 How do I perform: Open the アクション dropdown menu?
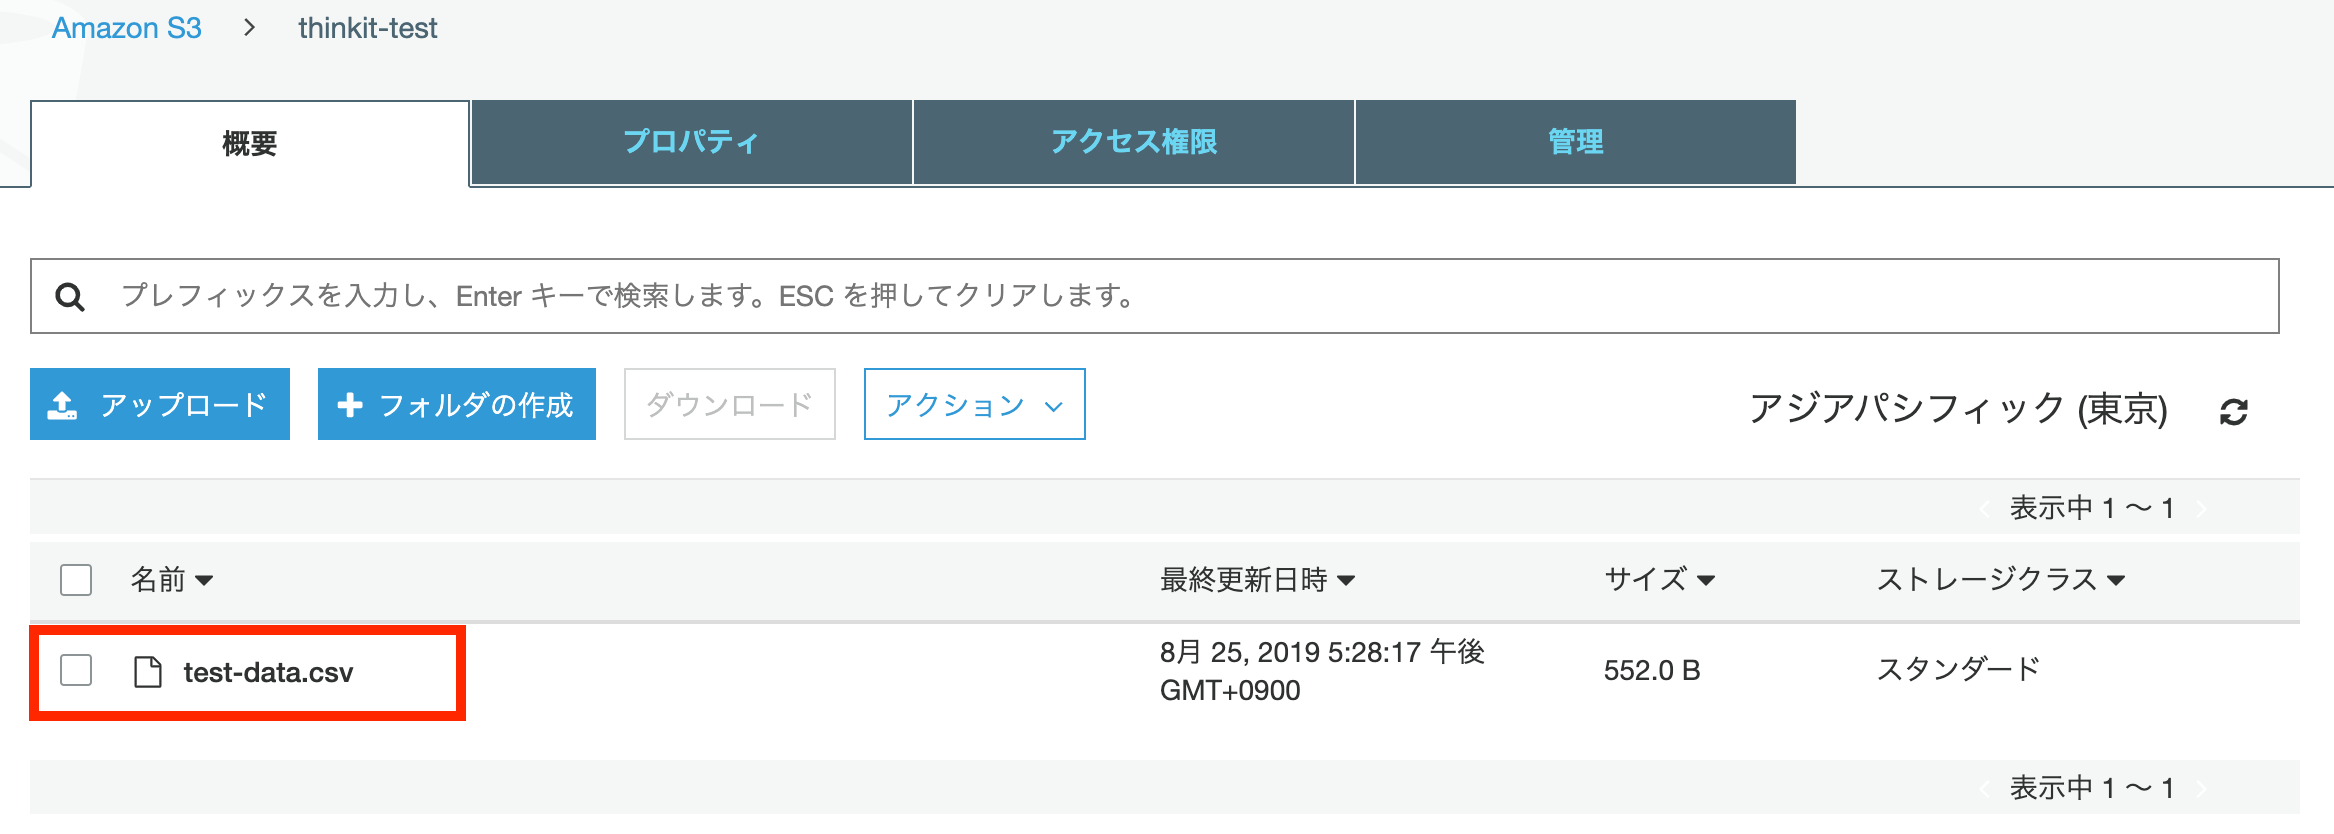tap(974, 405)
